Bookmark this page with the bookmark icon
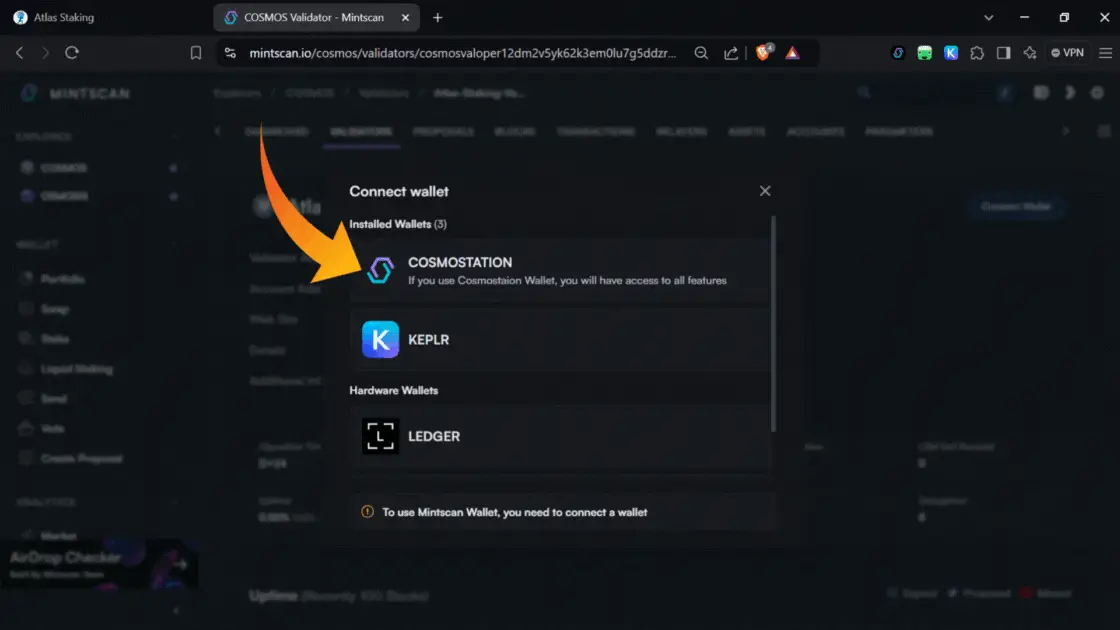Image resolution: width=1120 pixels, height=630 pixels. [x=196, y=53]
